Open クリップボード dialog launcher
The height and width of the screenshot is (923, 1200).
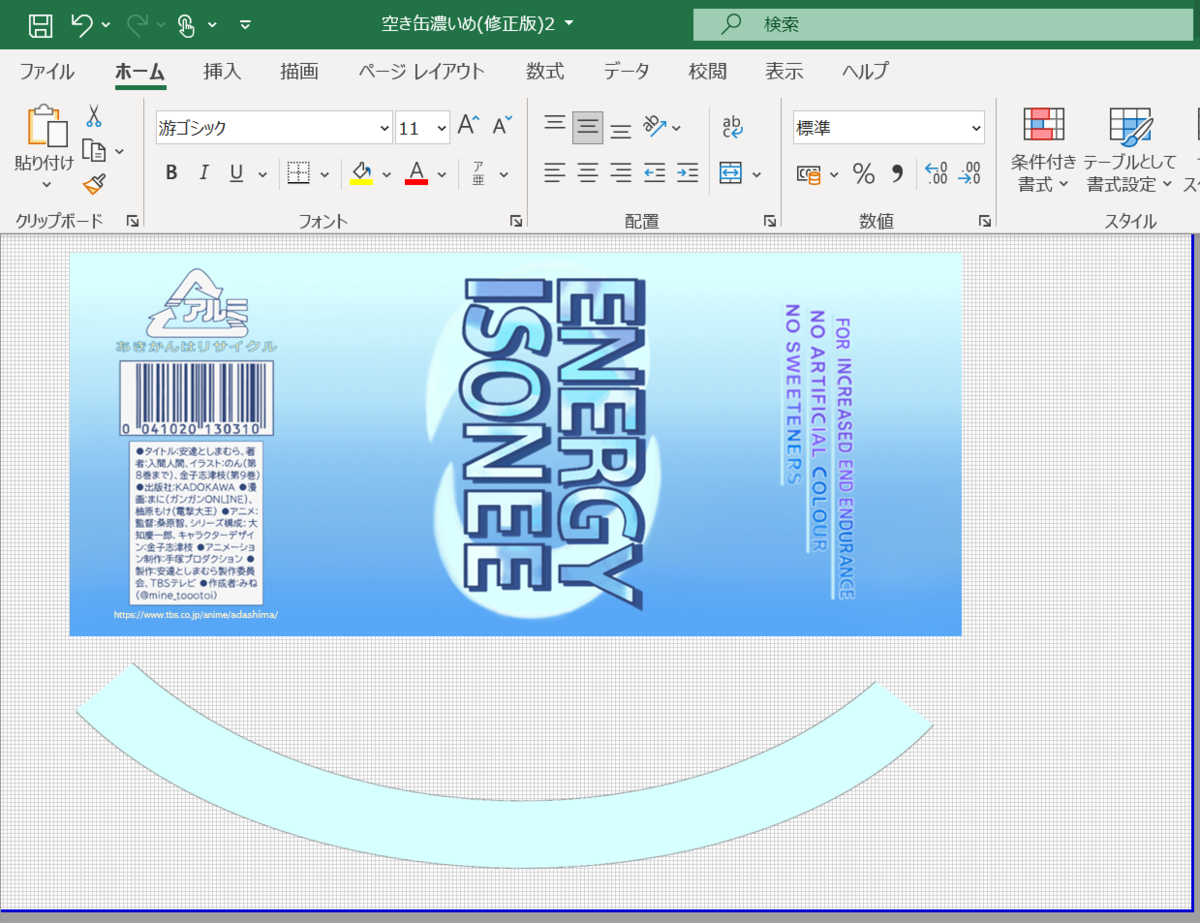pos(132,221)
